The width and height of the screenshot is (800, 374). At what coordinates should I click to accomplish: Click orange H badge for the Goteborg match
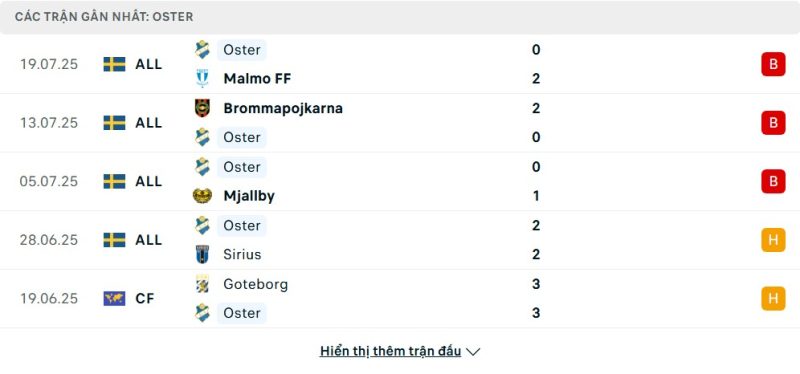(773, 298)
